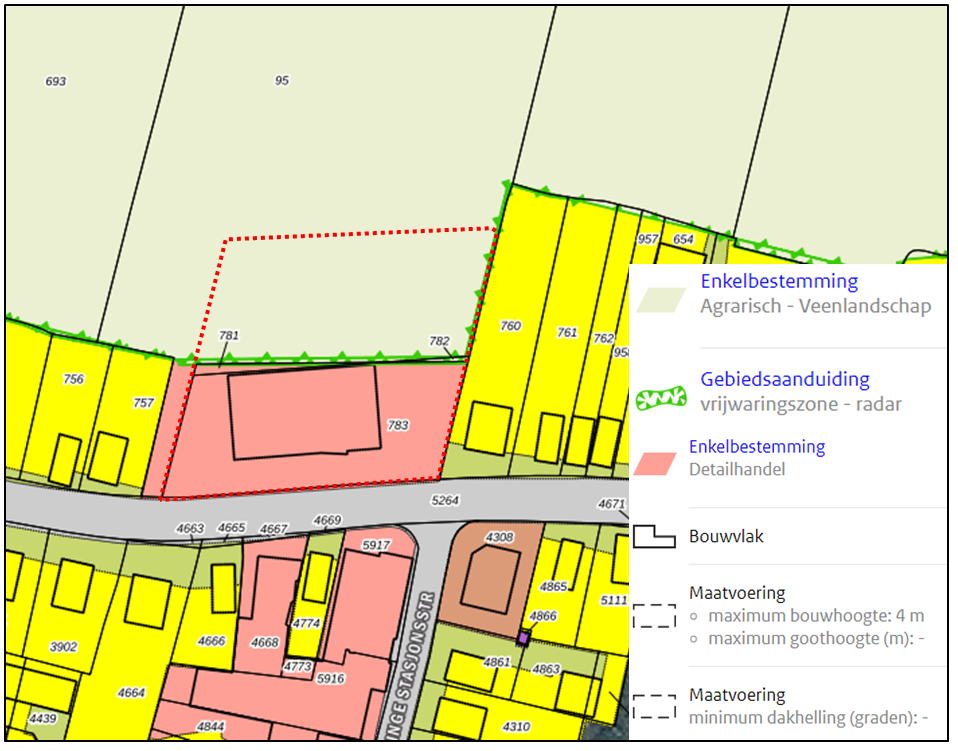Click parcel label 654
The height and width of the screenshot is (751, 958).
(x=683, y=240)
